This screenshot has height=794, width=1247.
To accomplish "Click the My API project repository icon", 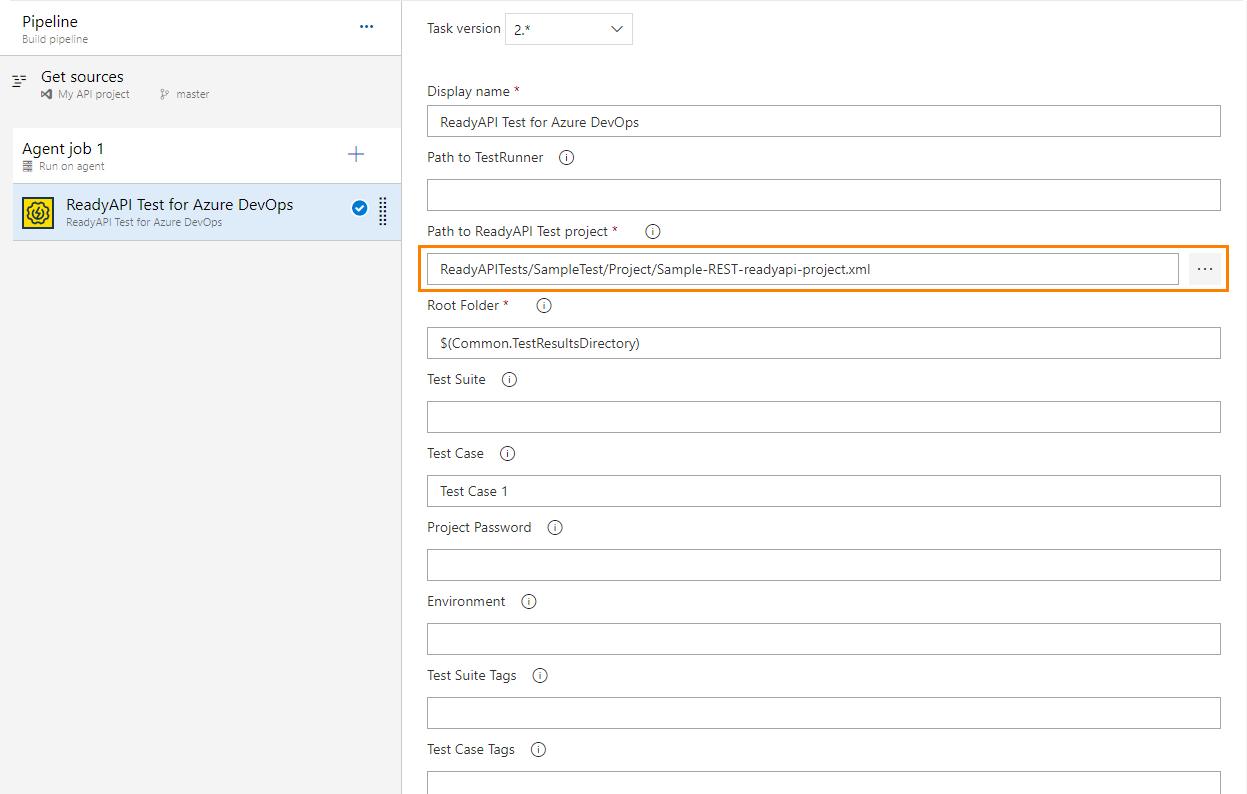I will [x=48, y=93].
